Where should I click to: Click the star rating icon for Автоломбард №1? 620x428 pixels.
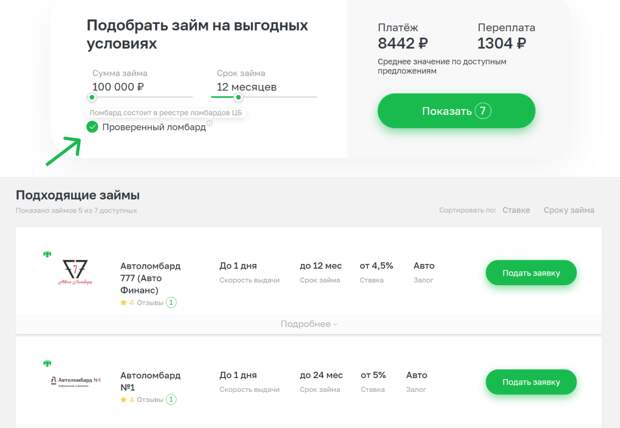(123, 400)
